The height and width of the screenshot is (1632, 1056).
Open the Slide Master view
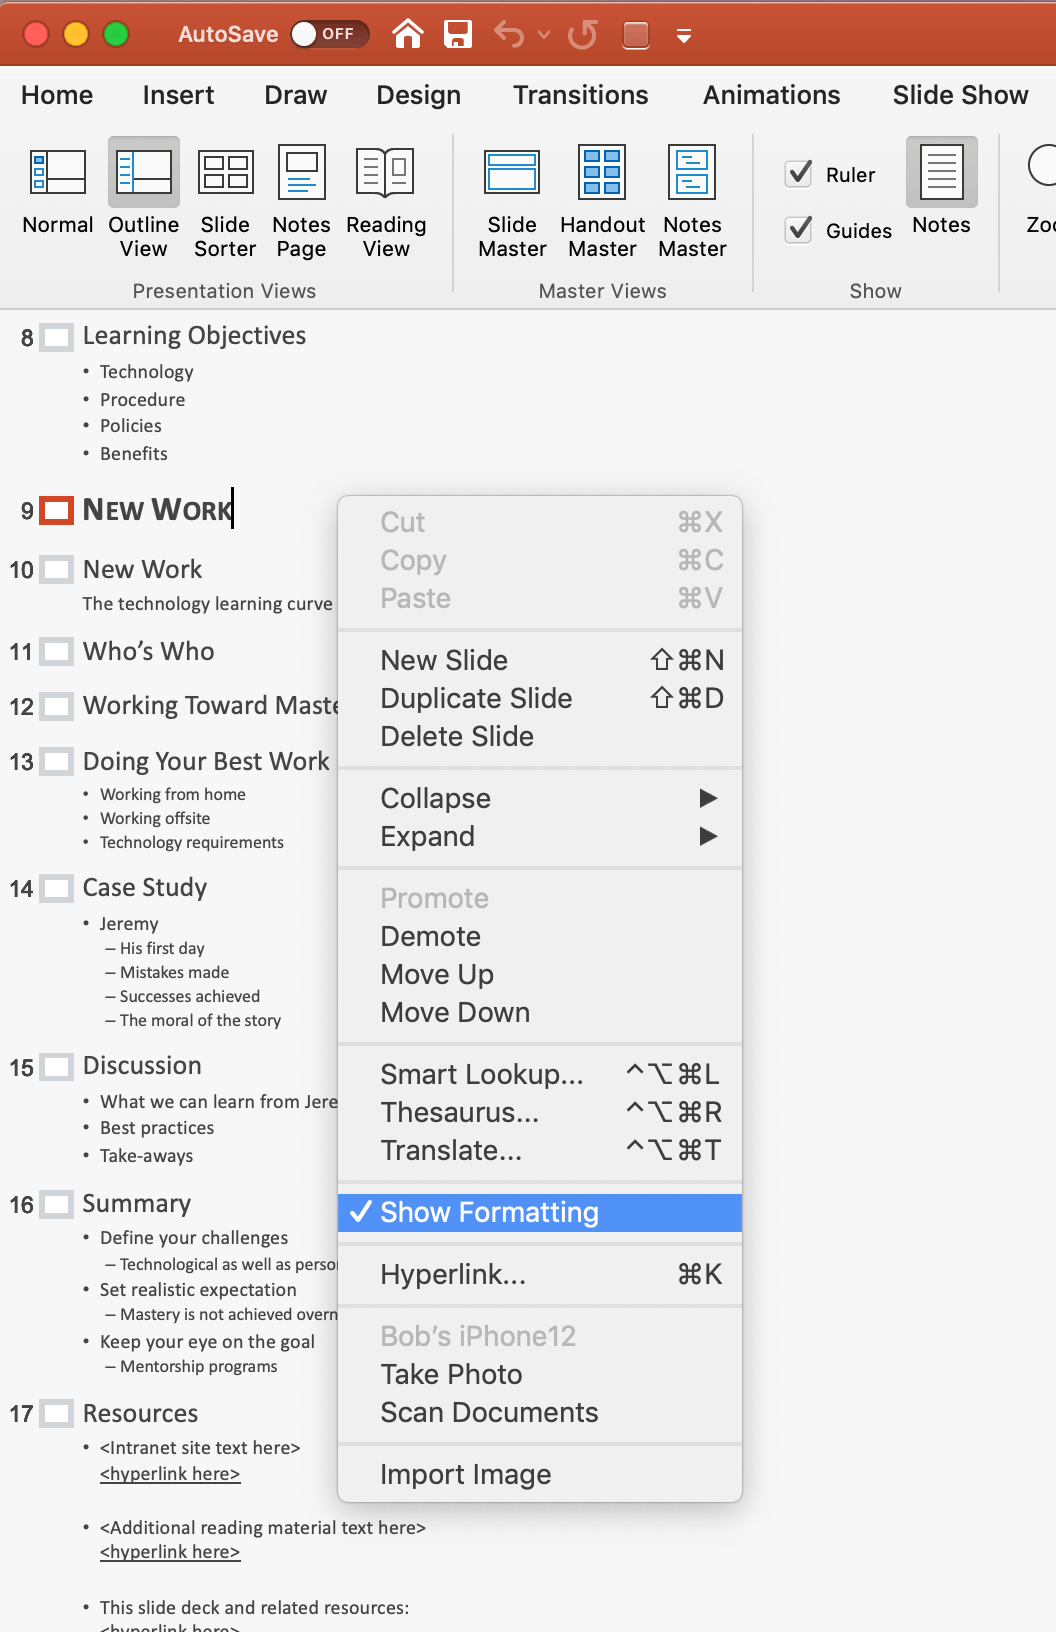[x=512, y=200]
